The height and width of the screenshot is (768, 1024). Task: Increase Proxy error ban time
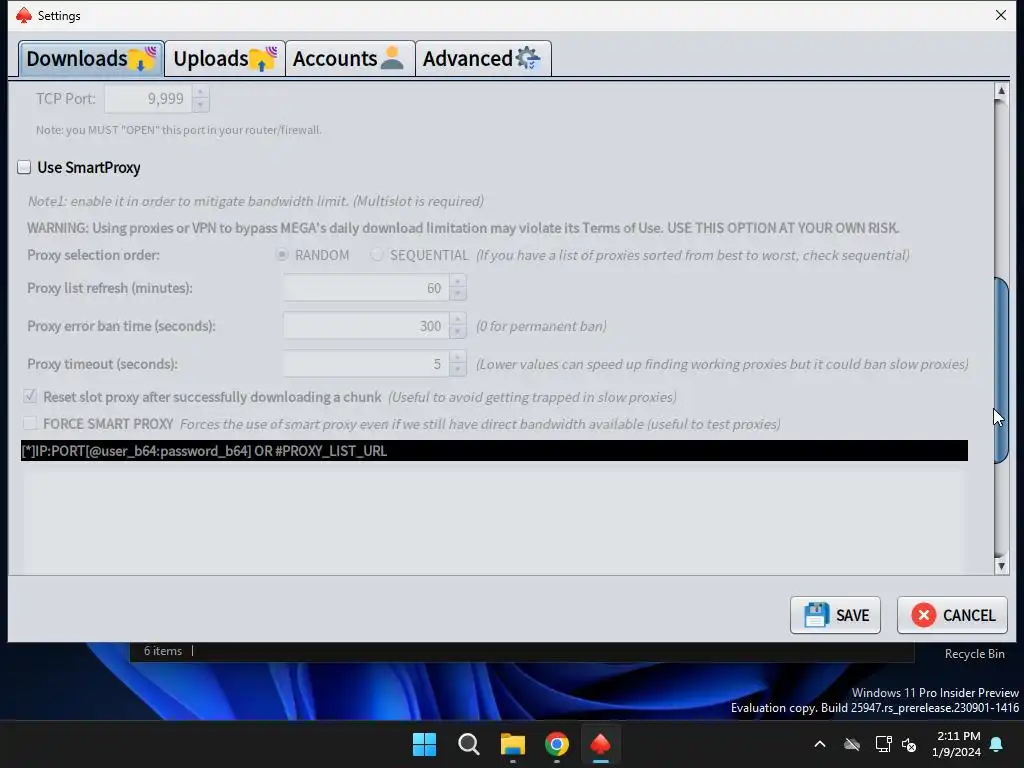(x=458, y=319)
